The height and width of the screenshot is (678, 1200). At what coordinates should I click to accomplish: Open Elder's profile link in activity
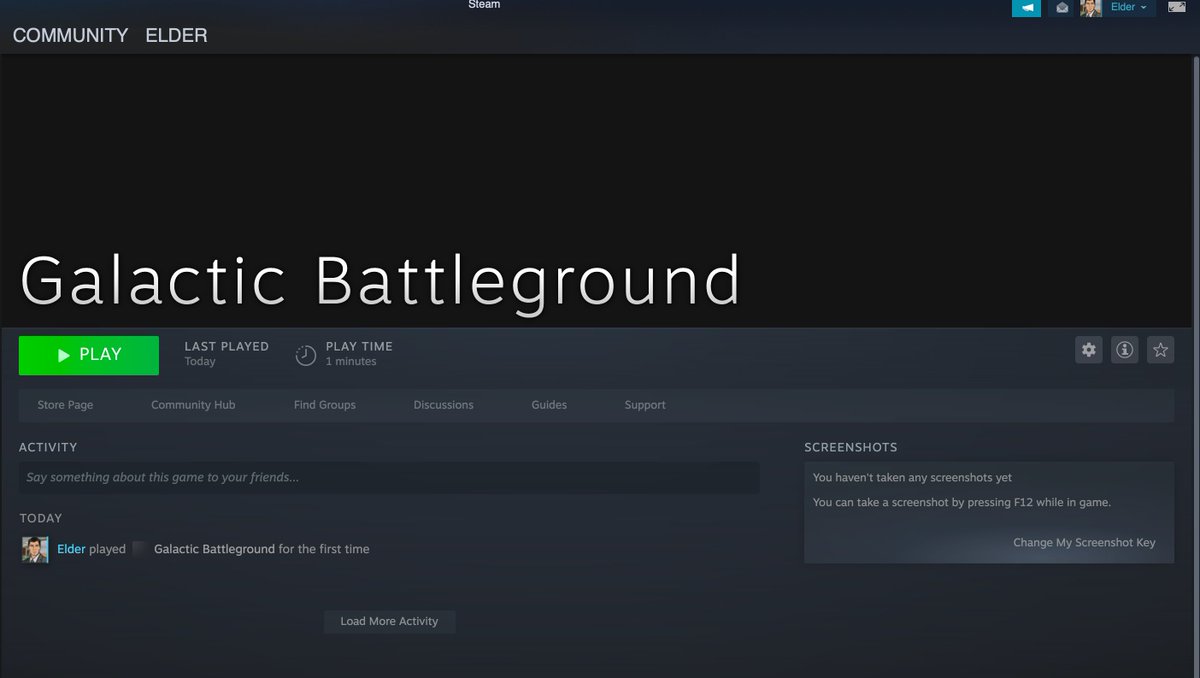pyautogui.click(x=71, y=549)
